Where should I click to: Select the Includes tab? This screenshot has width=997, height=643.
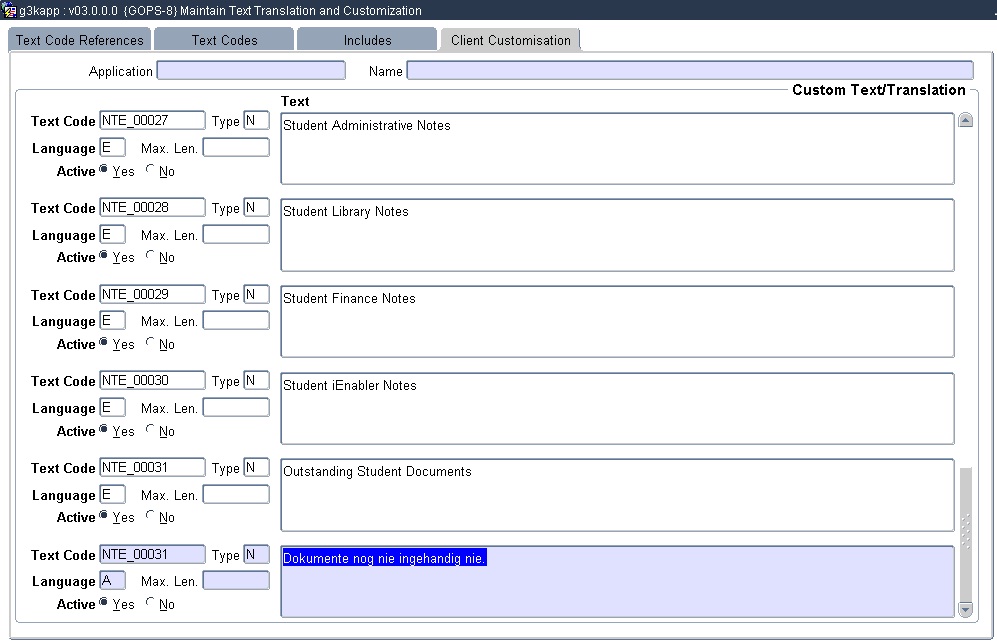pyautogui.click(x=367, y=40)
